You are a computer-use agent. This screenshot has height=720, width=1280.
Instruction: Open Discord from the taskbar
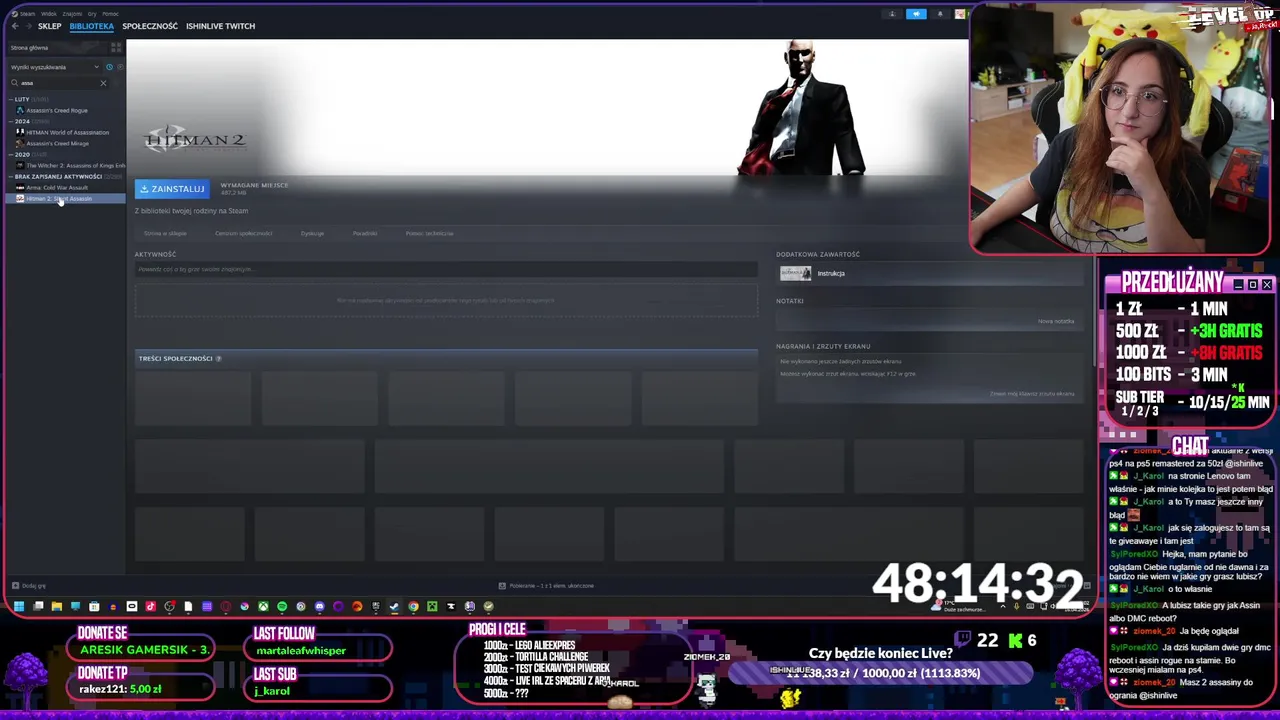click(x=319, y=606)
